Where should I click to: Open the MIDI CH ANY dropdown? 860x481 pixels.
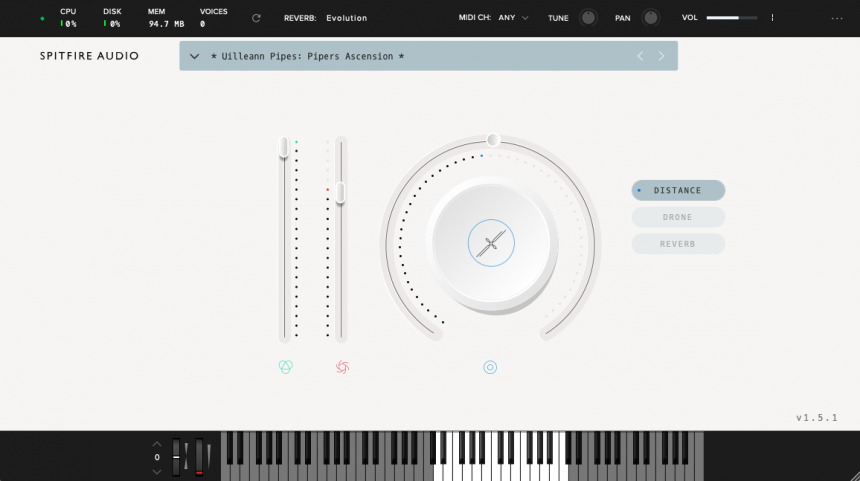pos(513,18)
